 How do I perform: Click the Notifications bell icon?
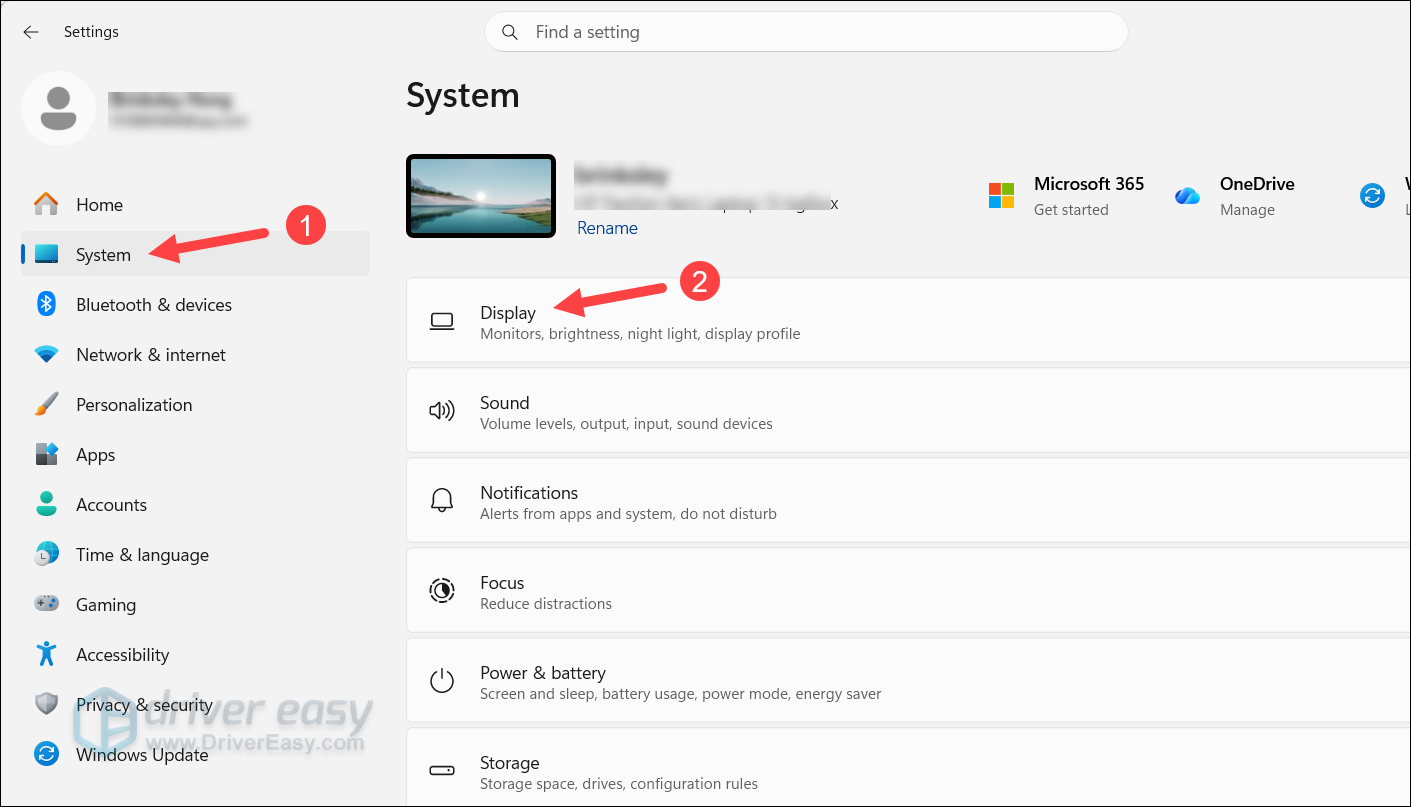pyautogui.click(x=442, y=500)
